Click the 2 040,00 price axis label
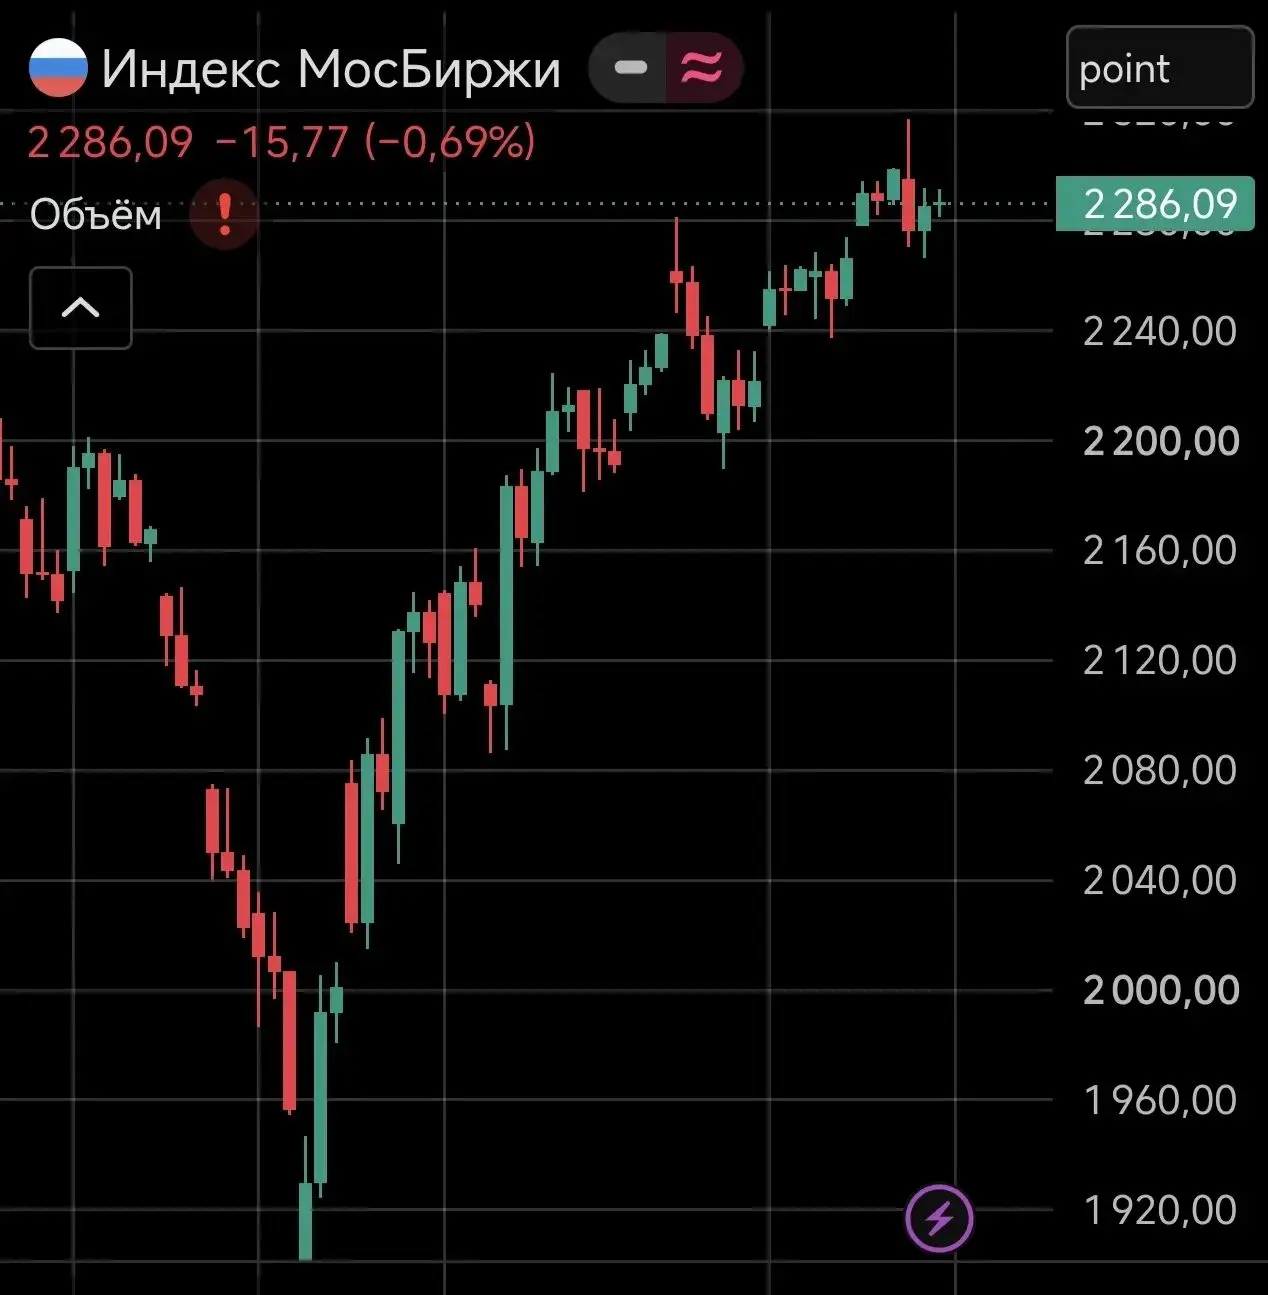Screen dimensions: 1268x1295 (1160, 880)
